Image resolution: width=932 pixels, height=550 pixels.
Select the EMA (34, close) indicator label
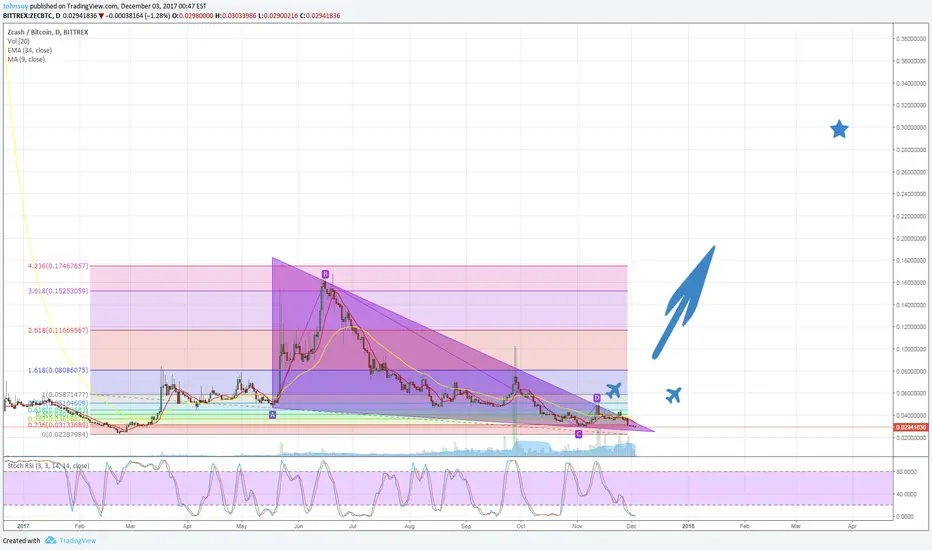point(30,51)
